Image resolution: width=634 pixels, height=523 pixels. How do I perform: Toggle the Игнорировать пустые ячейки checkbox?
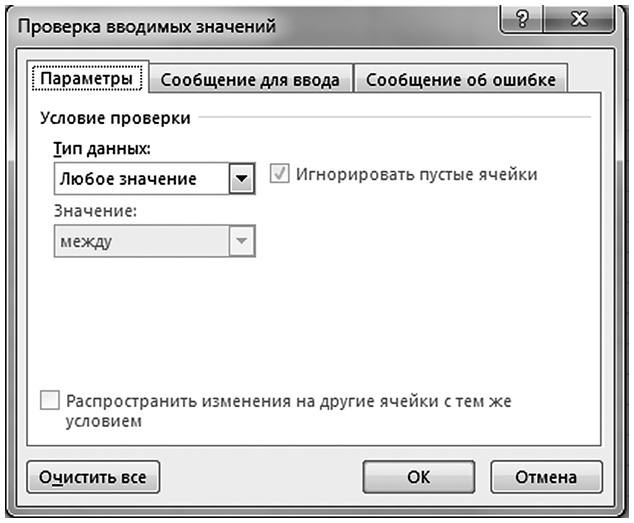coord(280,175)
